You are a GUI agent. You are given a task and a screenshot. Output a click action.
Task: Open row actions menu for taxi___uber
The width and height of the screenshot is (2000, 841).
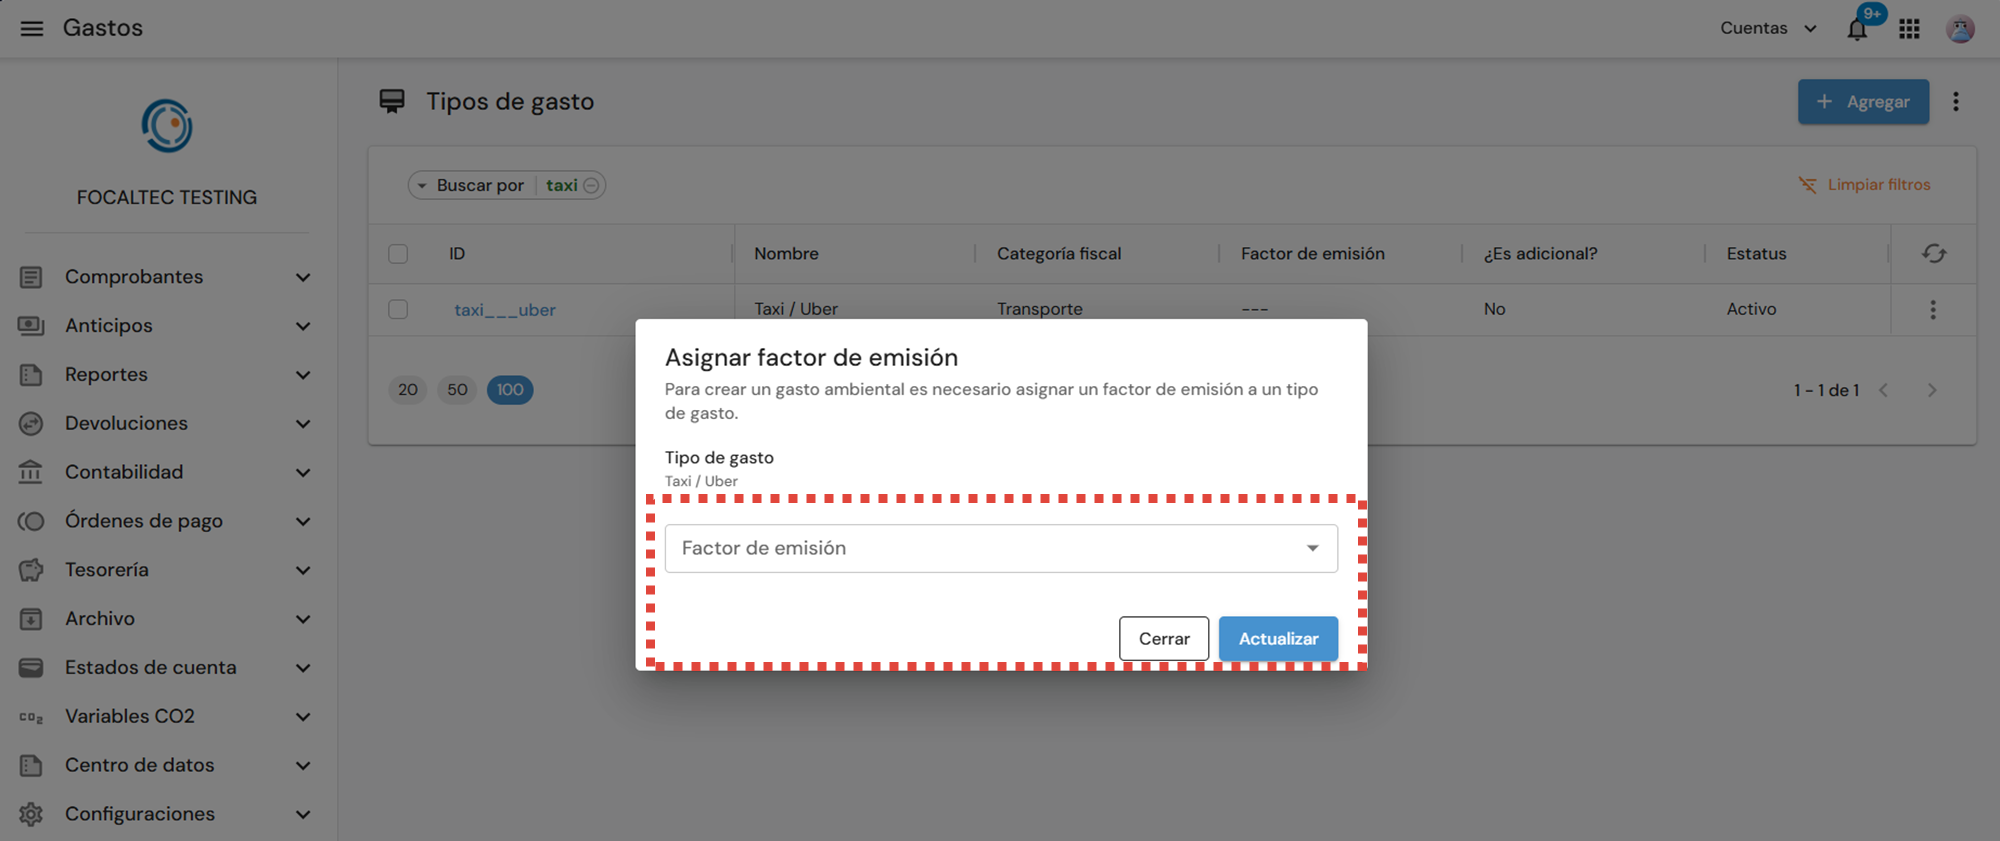1933,310
